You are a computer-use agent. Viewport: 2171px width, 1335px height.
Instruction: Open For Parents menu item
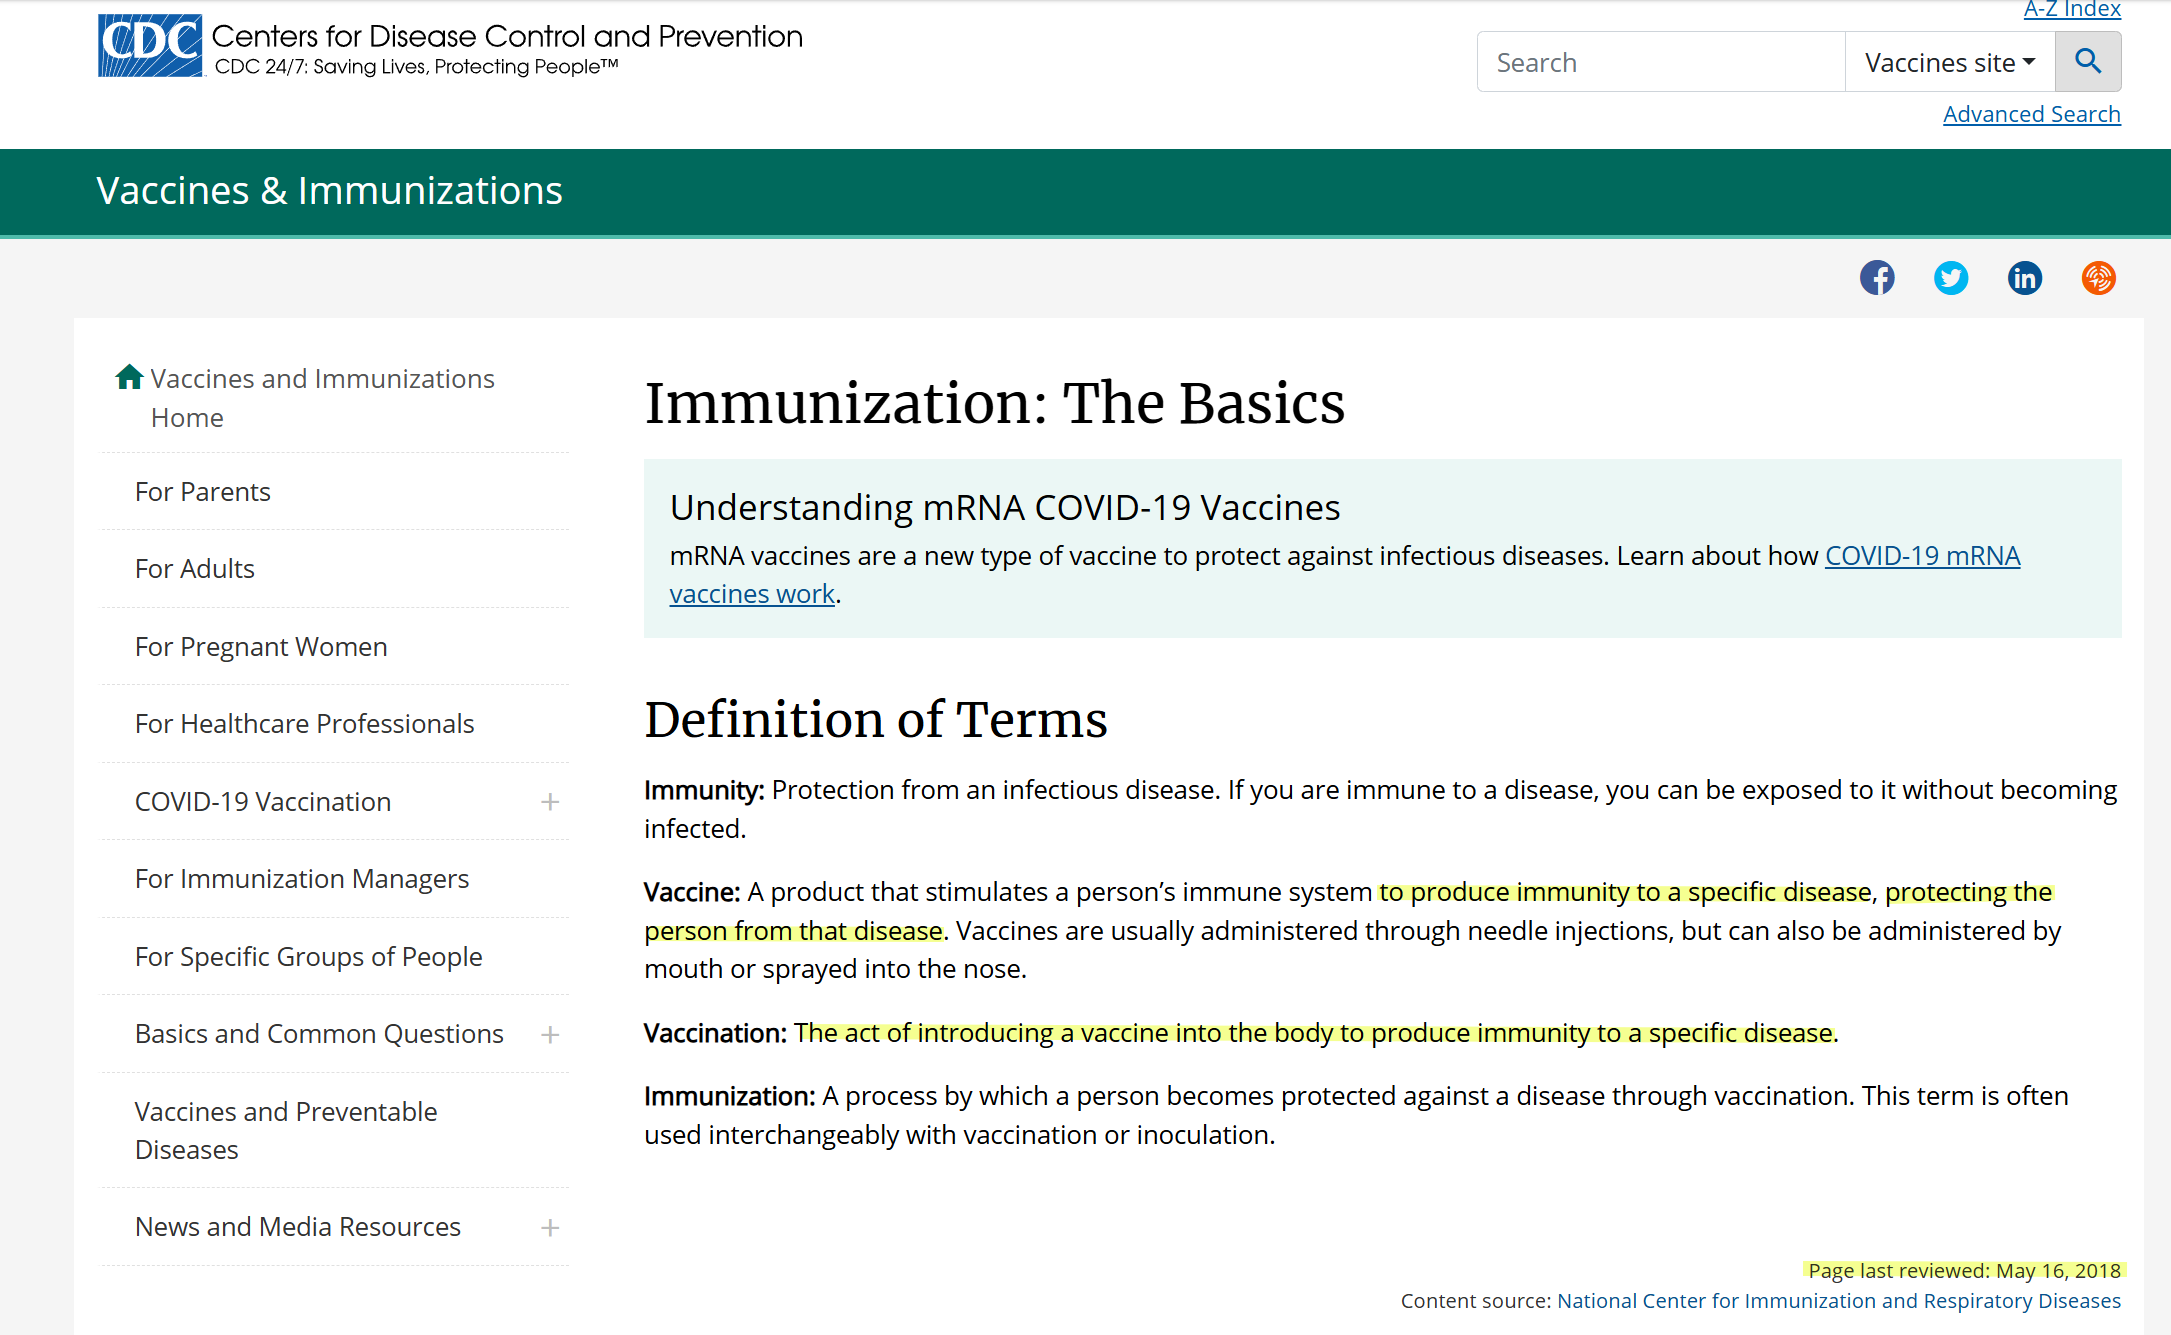pyautogui.click(x=203, y=492)
